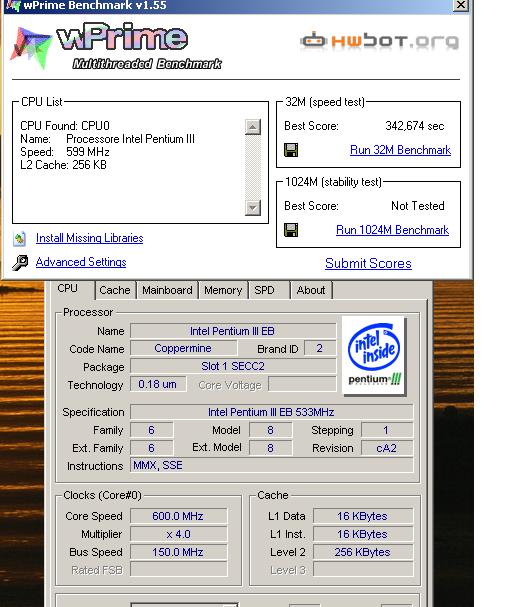Click the 32M Best Score '342,674 sec'
The height and width of the screenshot is (607, 512).
414,126
